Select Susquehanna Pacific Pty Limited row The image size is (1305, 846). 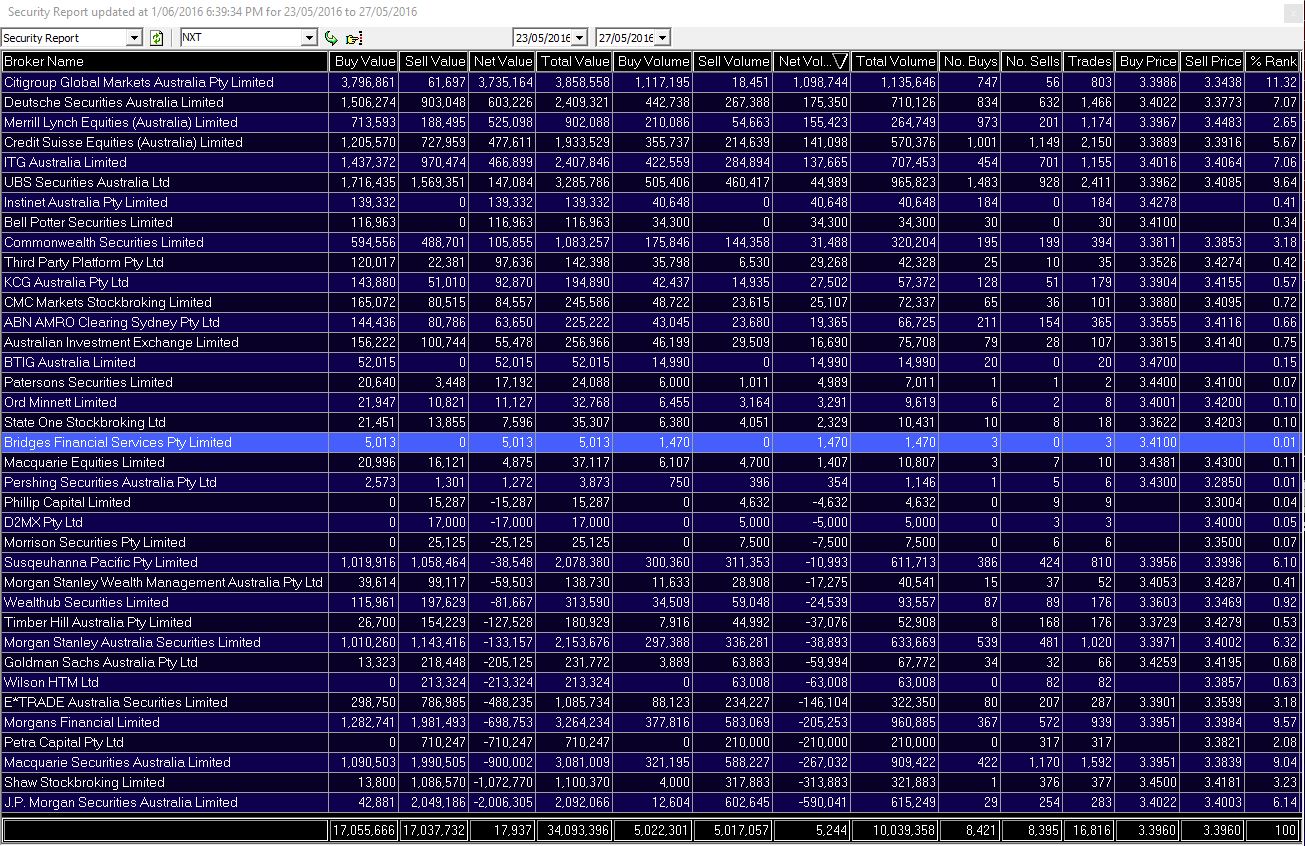(650, 562)
